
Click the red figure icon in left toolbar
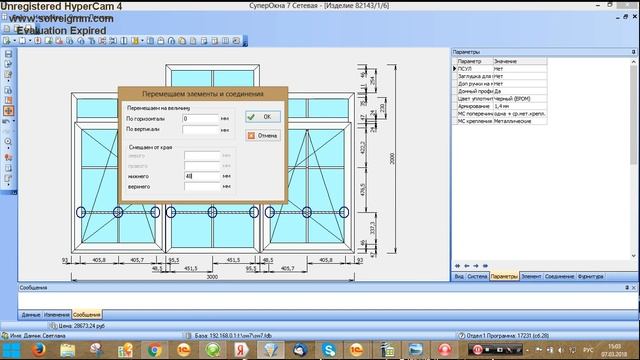(x=8, y=157)
